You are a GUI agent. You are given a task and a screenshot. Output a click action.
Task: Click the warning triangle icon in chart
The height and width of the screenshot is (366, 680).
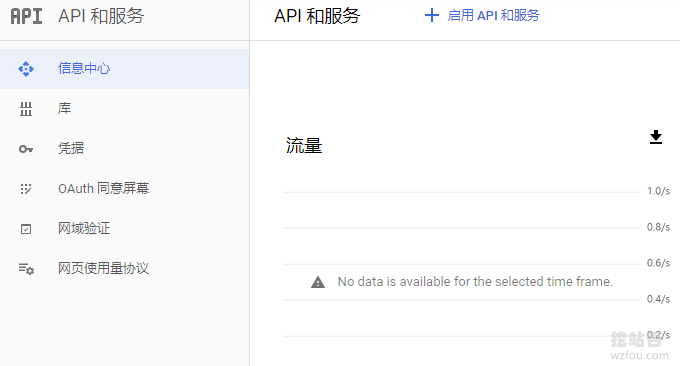318,282
